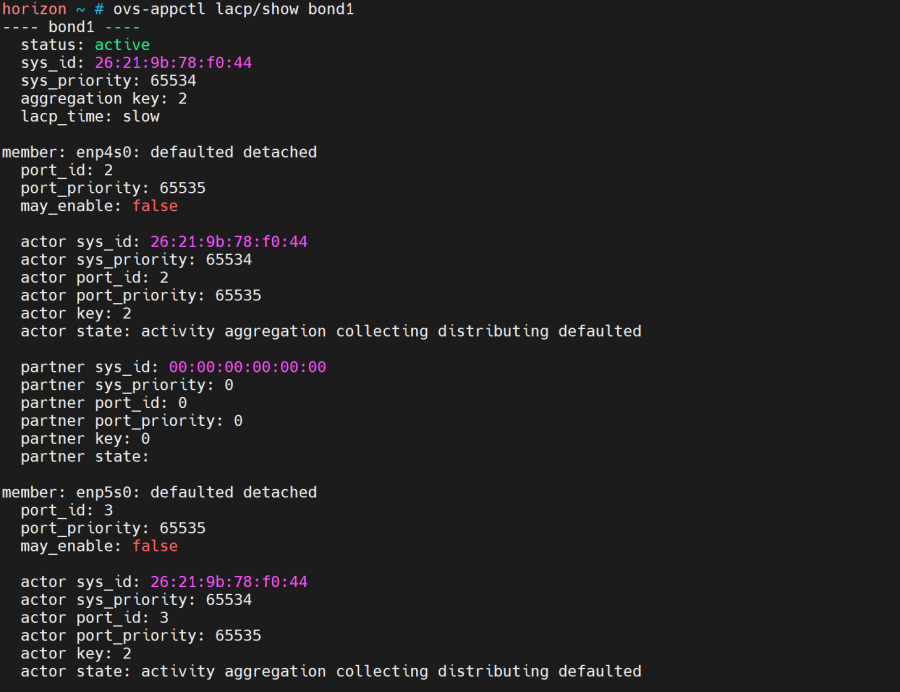Click the green 'active' status text
This screenshot has height=692, width=900.
click(x=122, y=45)
